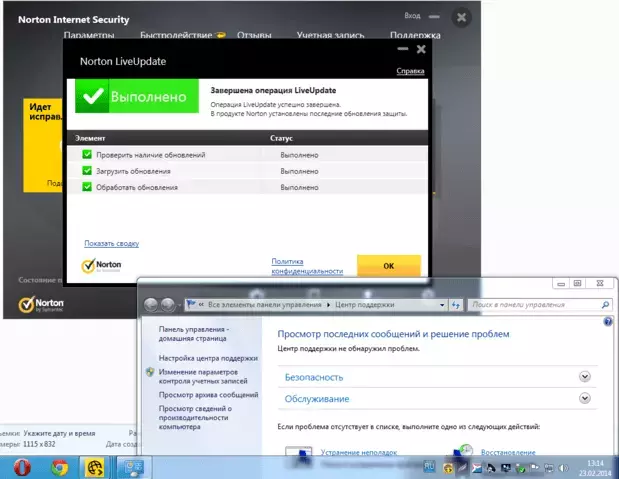The image size is (619, 479).
Task: Open the yellow Norton tray icon
Action: (448, 468)
